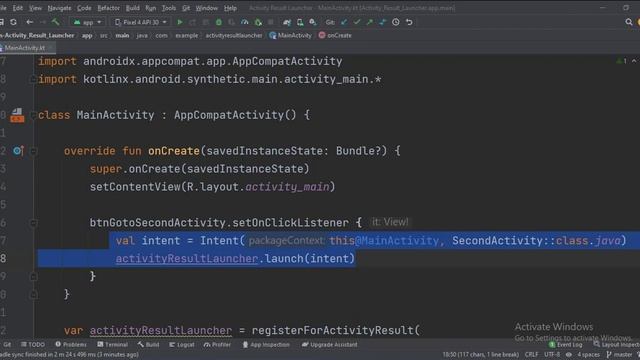
Task: Sync project with Gradle files icon
Action: [287, 22]
